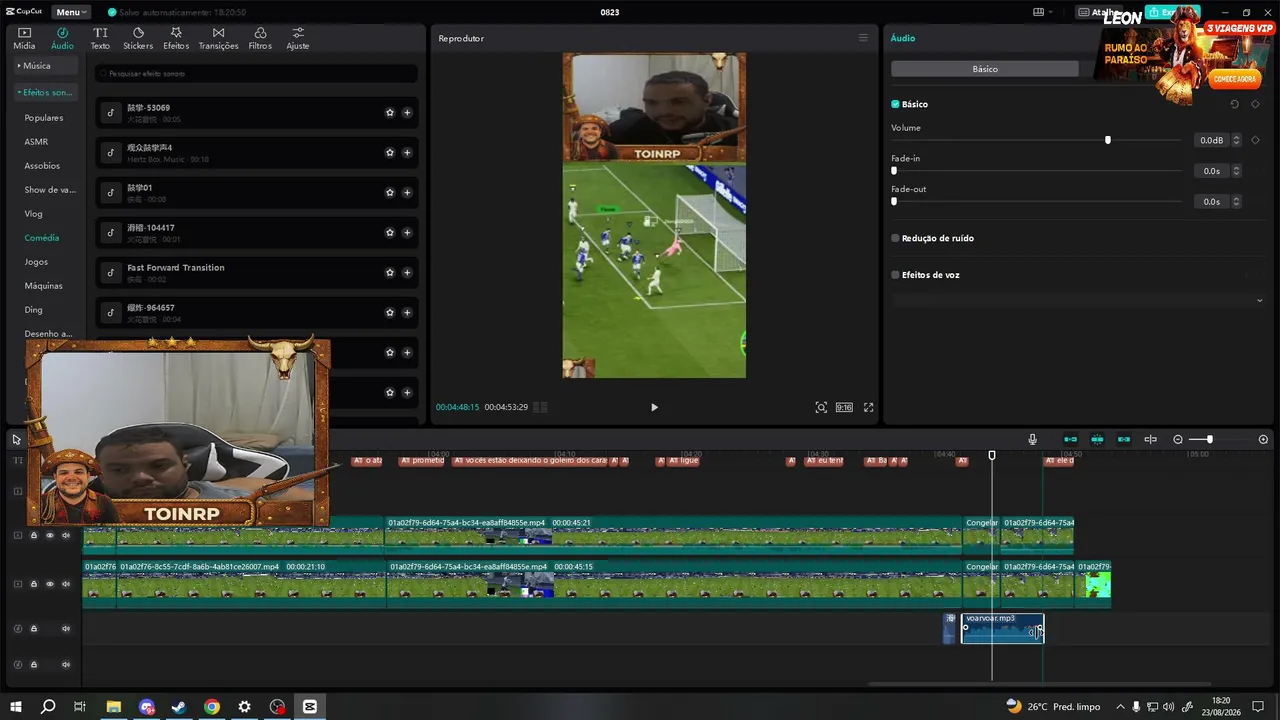
Task: Enable Redução de ruído checkbox
Action: [896, 238]
